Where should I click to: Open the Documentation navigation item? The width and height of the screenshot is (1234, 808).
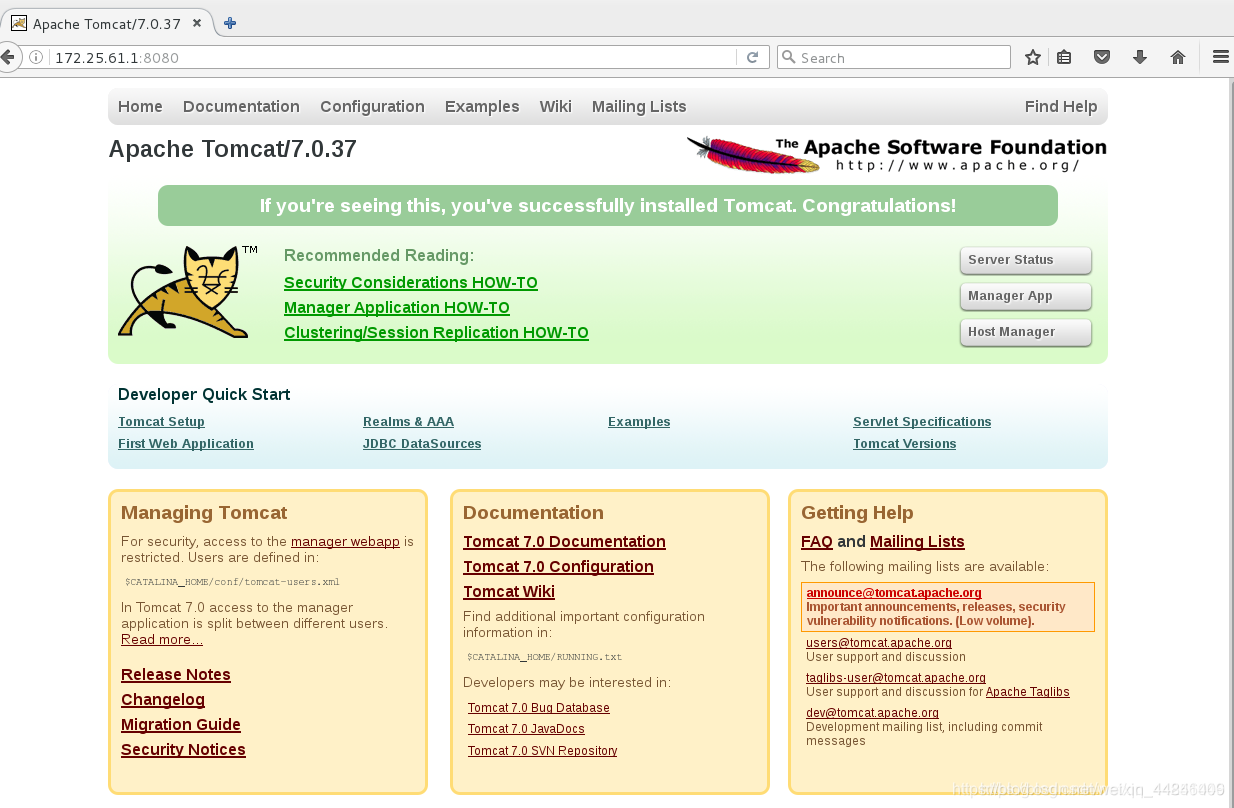click(x=241, y=107)
